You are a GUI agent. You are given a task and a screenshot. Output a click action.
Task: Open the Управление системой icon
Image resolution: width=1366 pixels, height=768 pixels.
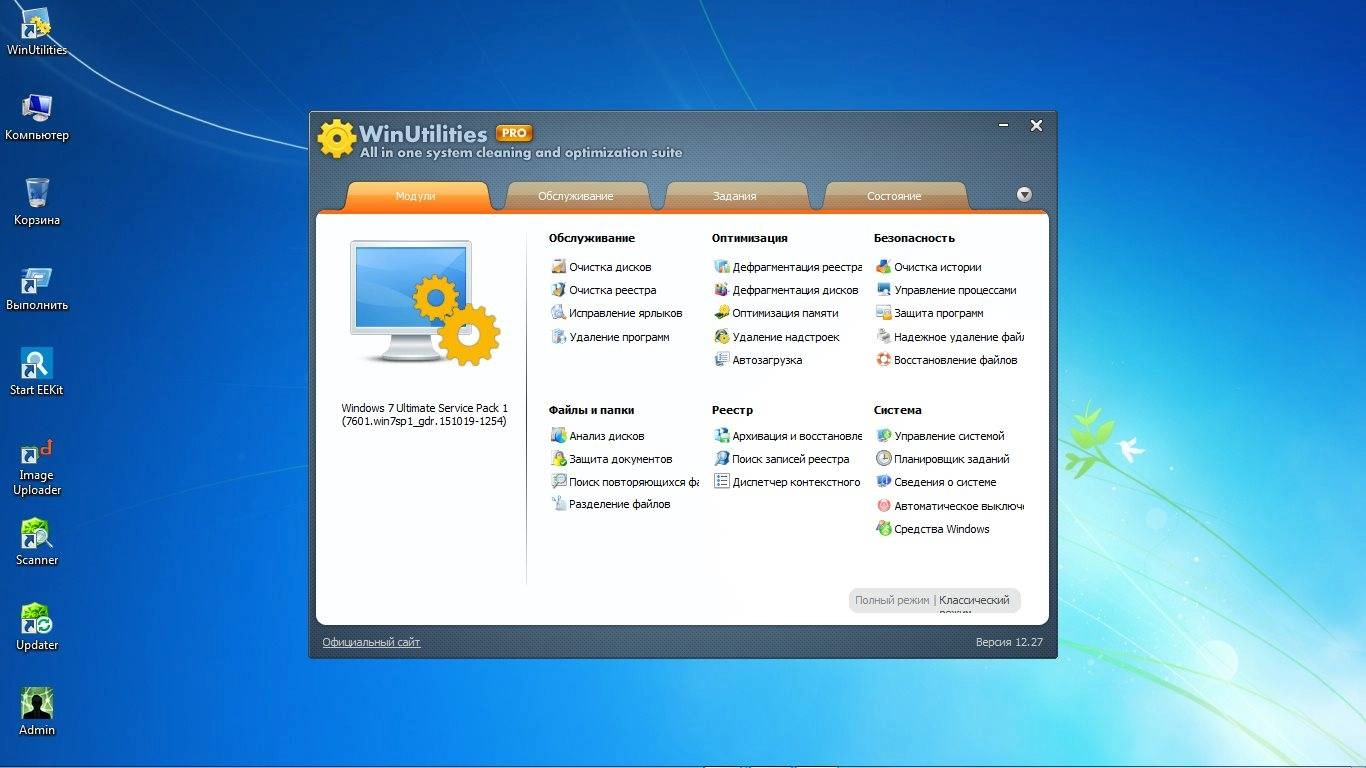point(884,436)
